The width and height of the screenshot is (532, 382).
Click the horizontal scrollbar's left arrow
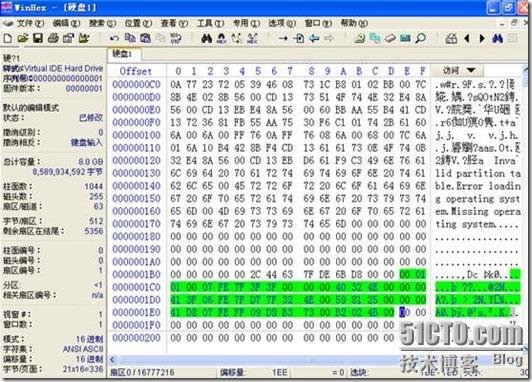(113, 360)
